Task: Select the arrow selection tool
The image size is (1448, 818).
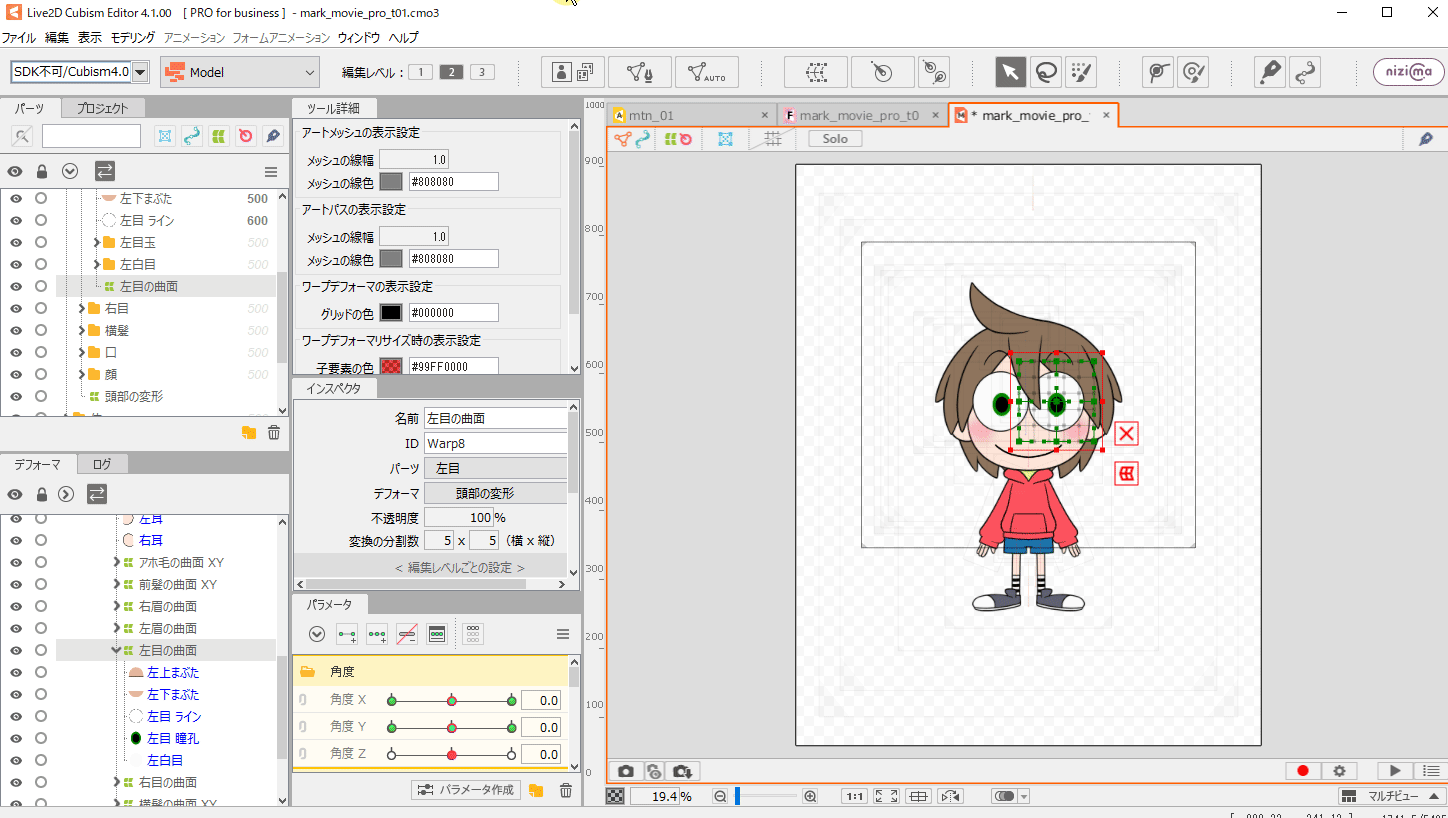Action: tap(1010, 72)
